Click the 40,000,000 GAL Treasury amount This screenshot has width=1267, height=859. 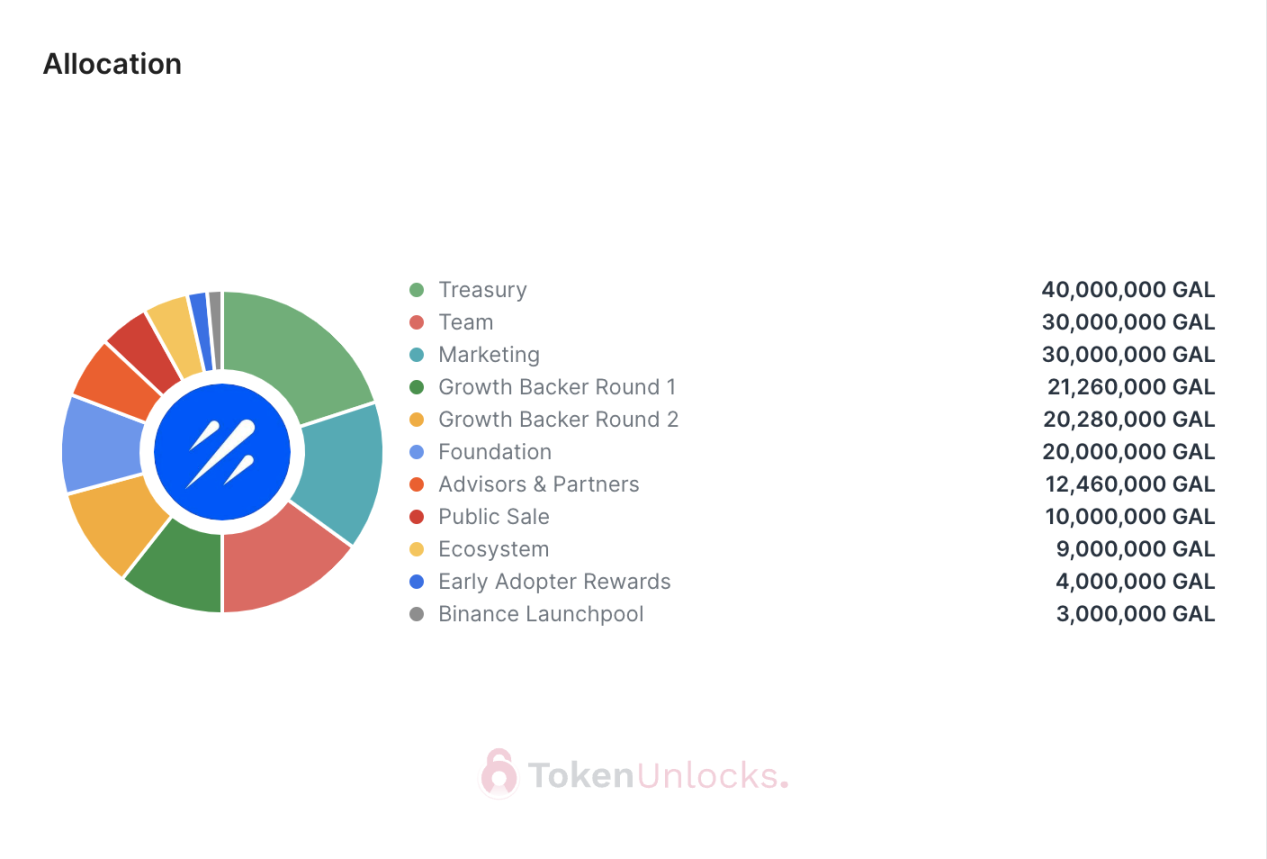(x=1128, y=290)
